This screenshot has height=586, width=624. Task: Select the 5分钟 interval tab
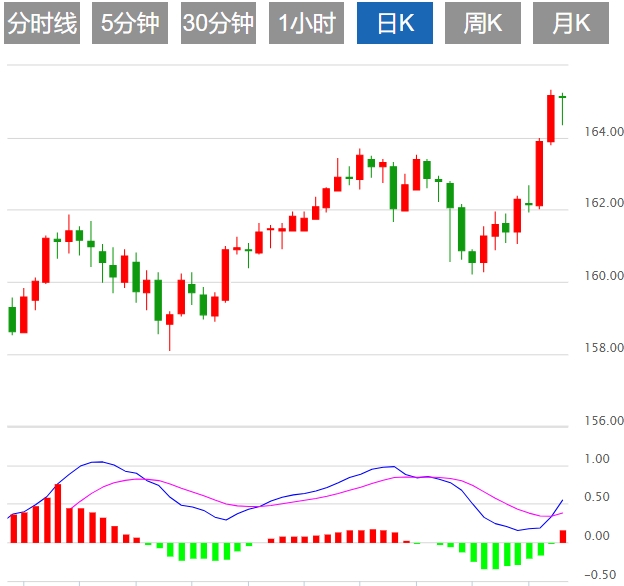pyautogui.click(x=130, y=23)
